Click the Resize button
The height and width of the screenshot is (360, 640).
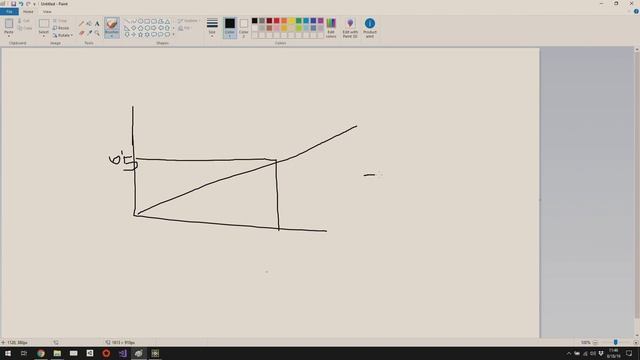61,28
